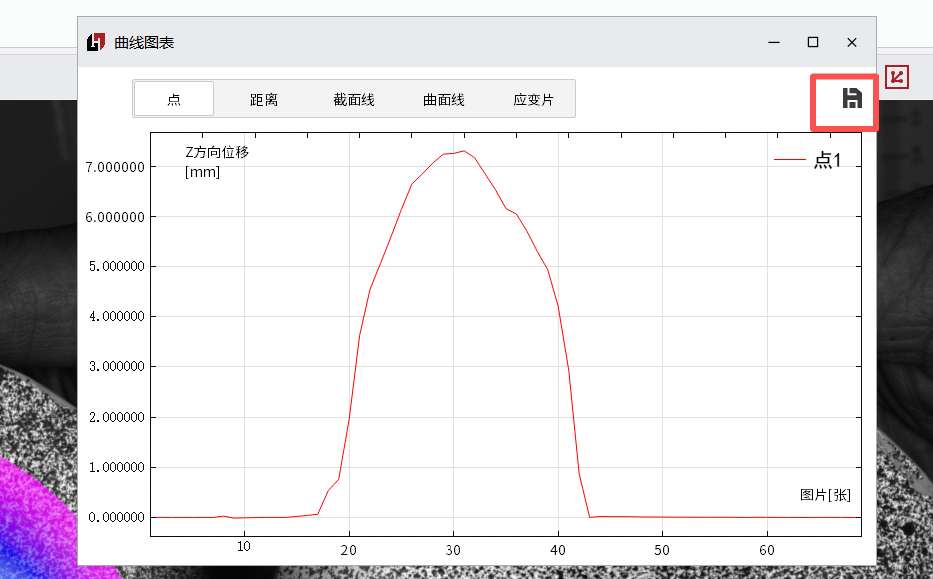The image size is (933, 579).
Task: Click the 图片[张] axis label
Action: pos(825,495)
